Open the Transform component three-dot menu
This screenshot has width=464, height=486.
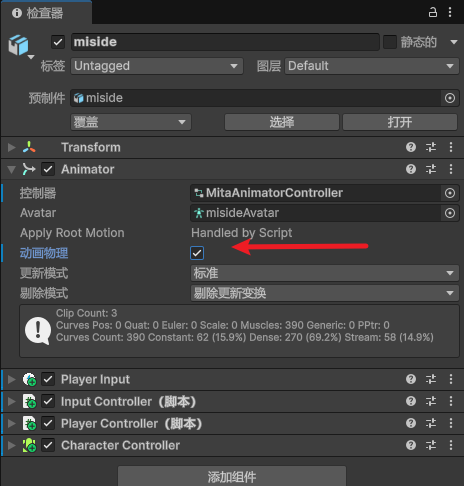451,147
